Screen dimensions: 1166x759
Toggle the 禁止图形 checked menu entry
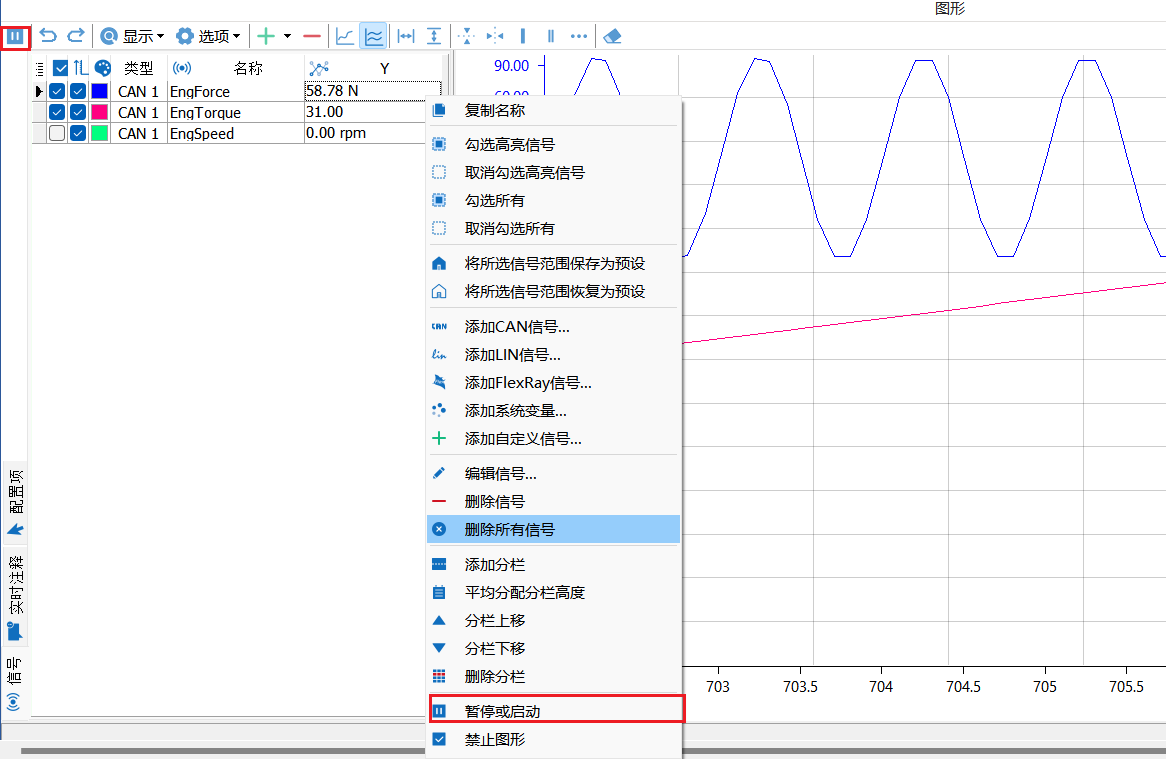pos(554,740)
